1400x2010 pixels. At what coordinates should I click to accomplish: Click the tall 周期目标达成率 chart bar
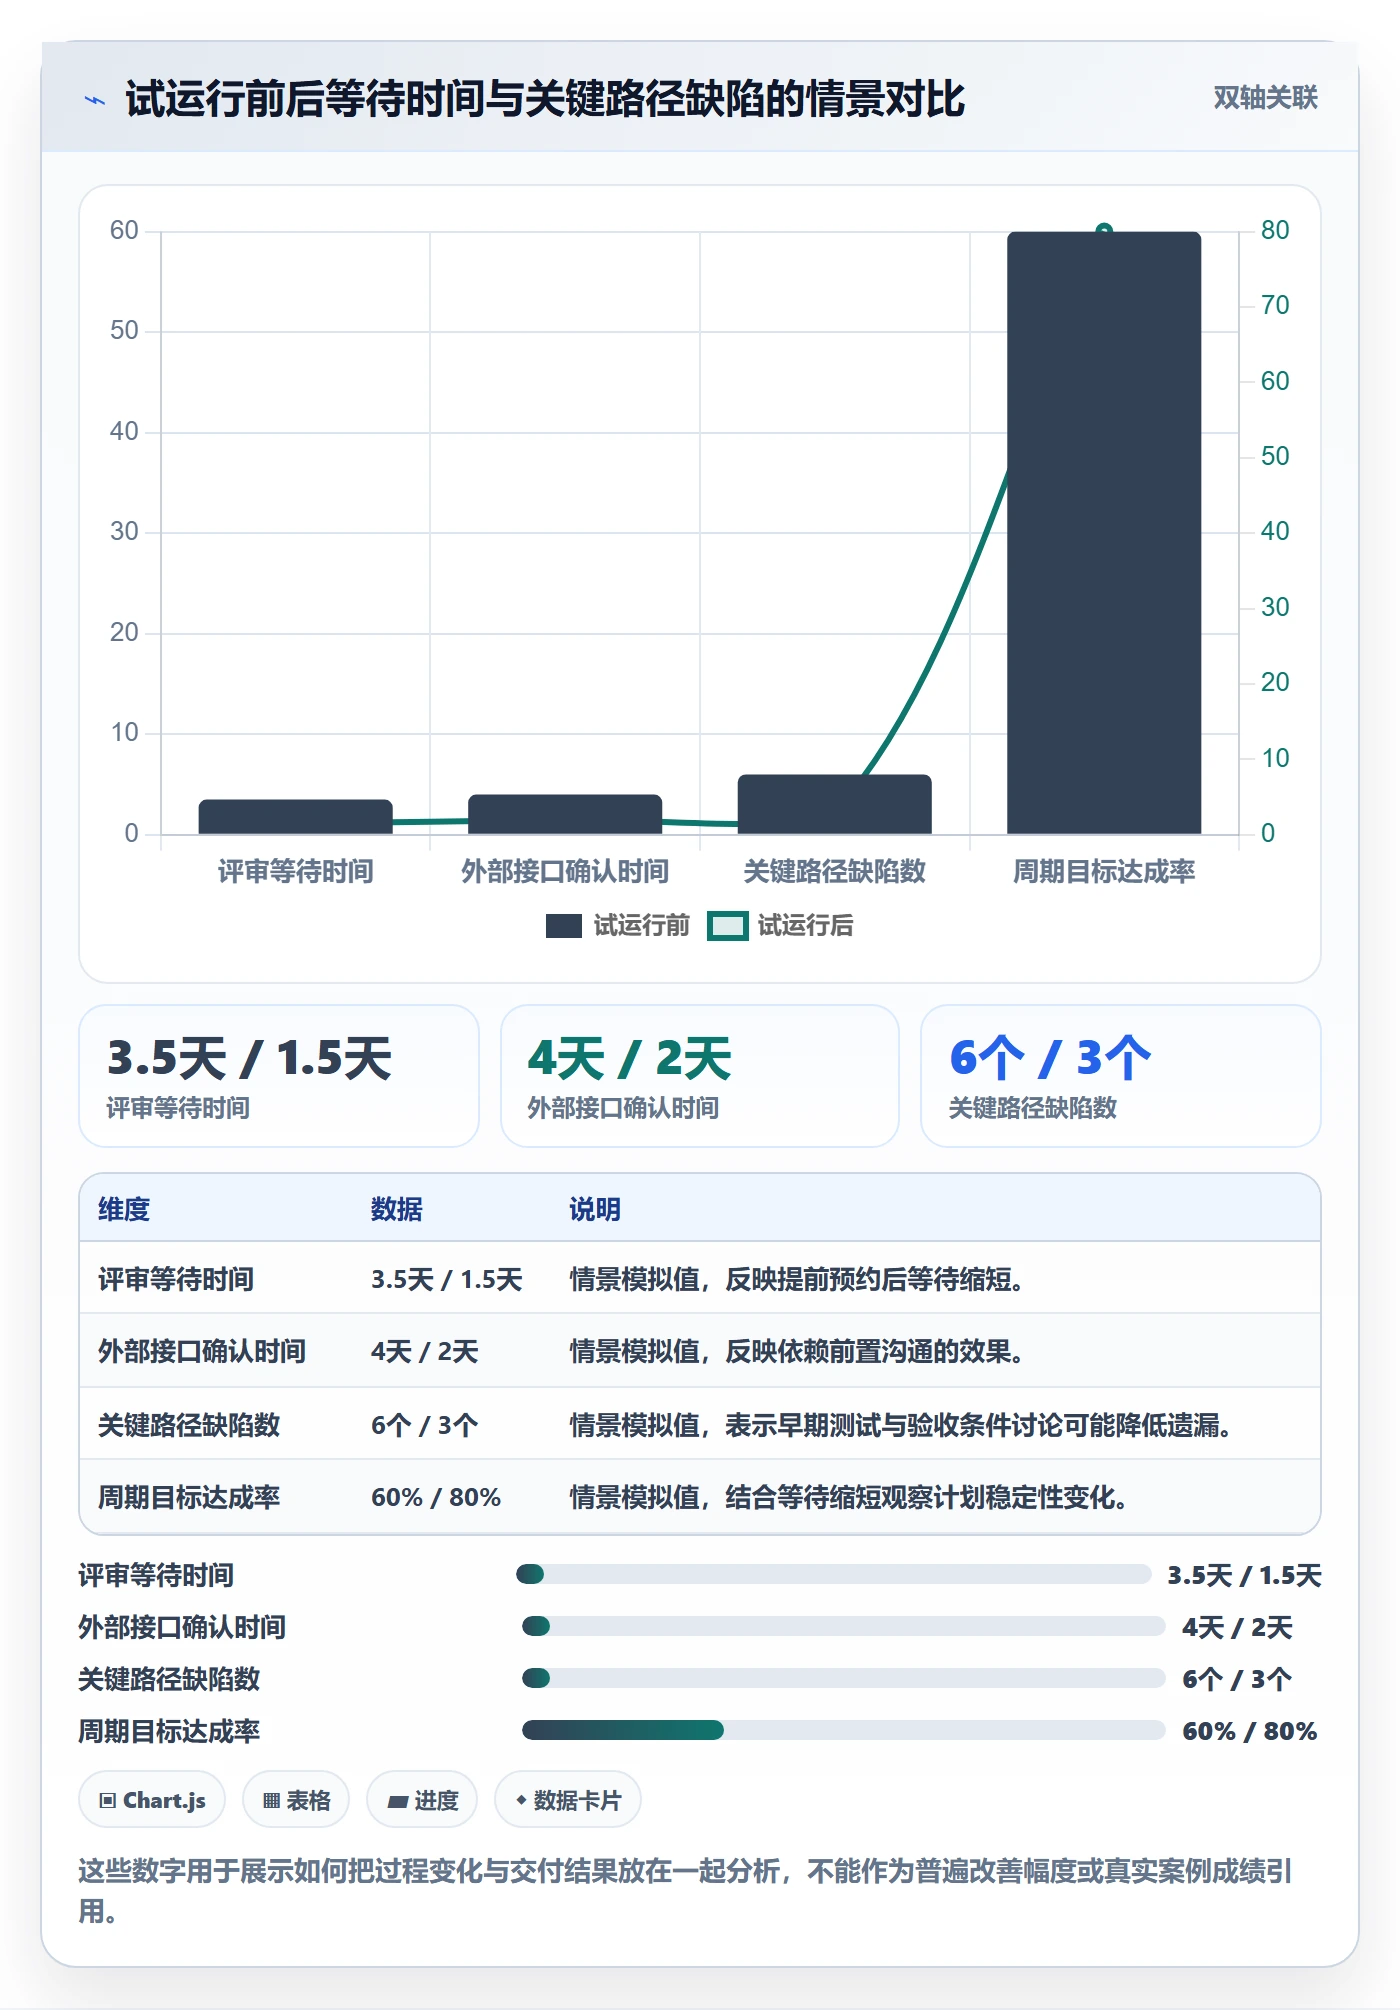1104,533
